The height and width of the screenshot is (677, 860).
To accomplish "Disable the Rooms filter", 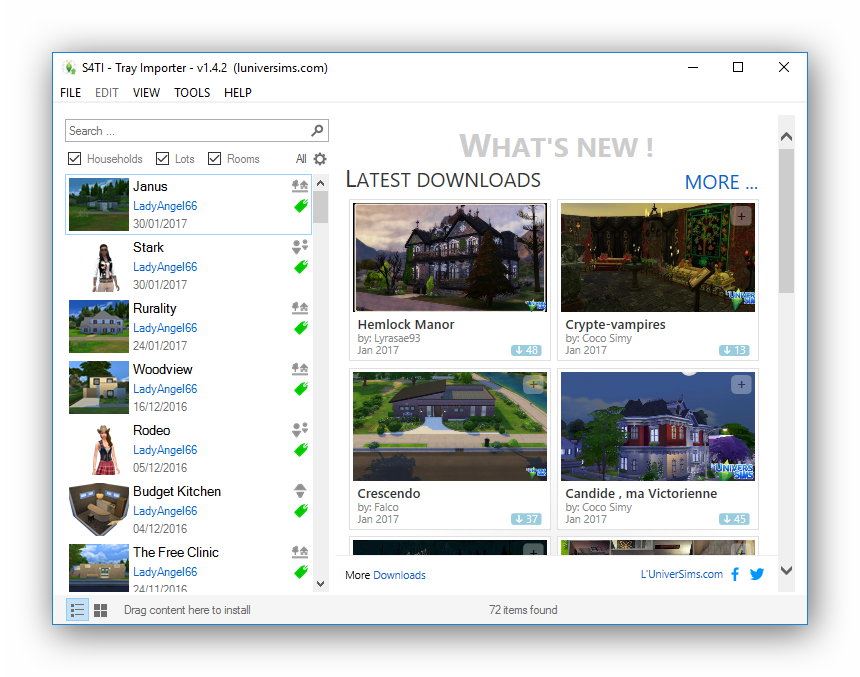I will pos(214,159).
